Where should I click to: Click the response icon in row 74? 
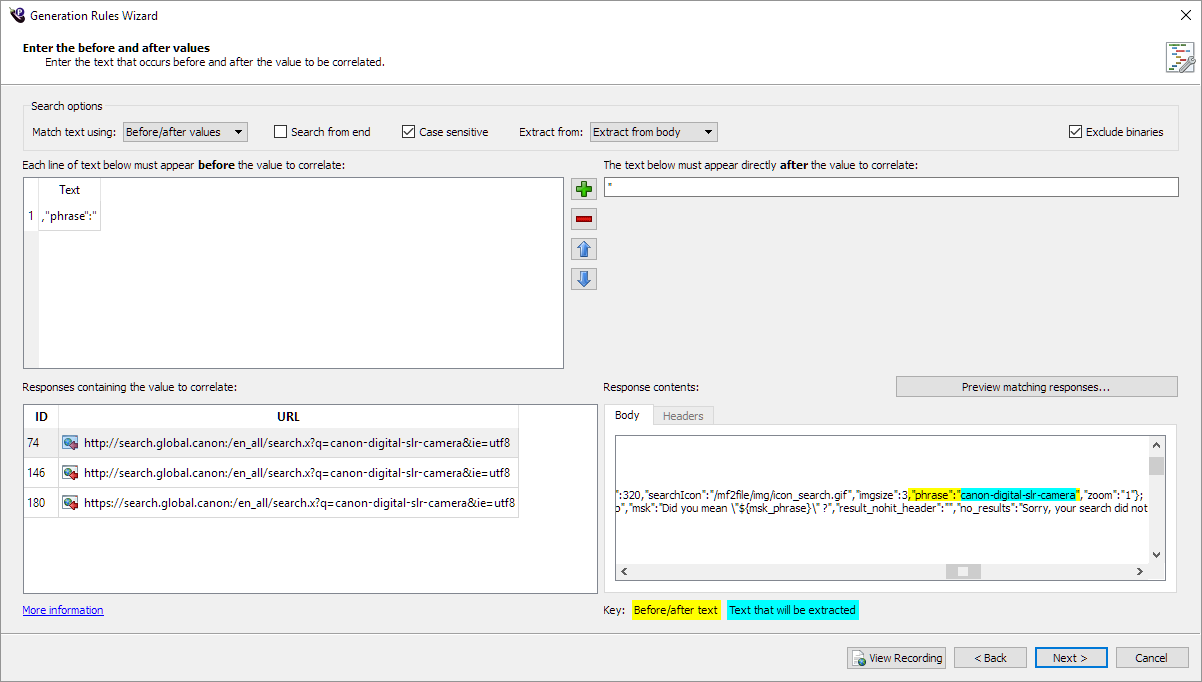click(70, 442)
